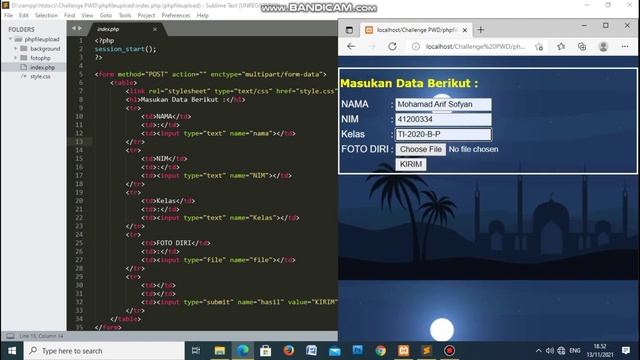The image size is (640, 360).
Task: Open Bandicam recorder on the taskbar
Action: 449,351
